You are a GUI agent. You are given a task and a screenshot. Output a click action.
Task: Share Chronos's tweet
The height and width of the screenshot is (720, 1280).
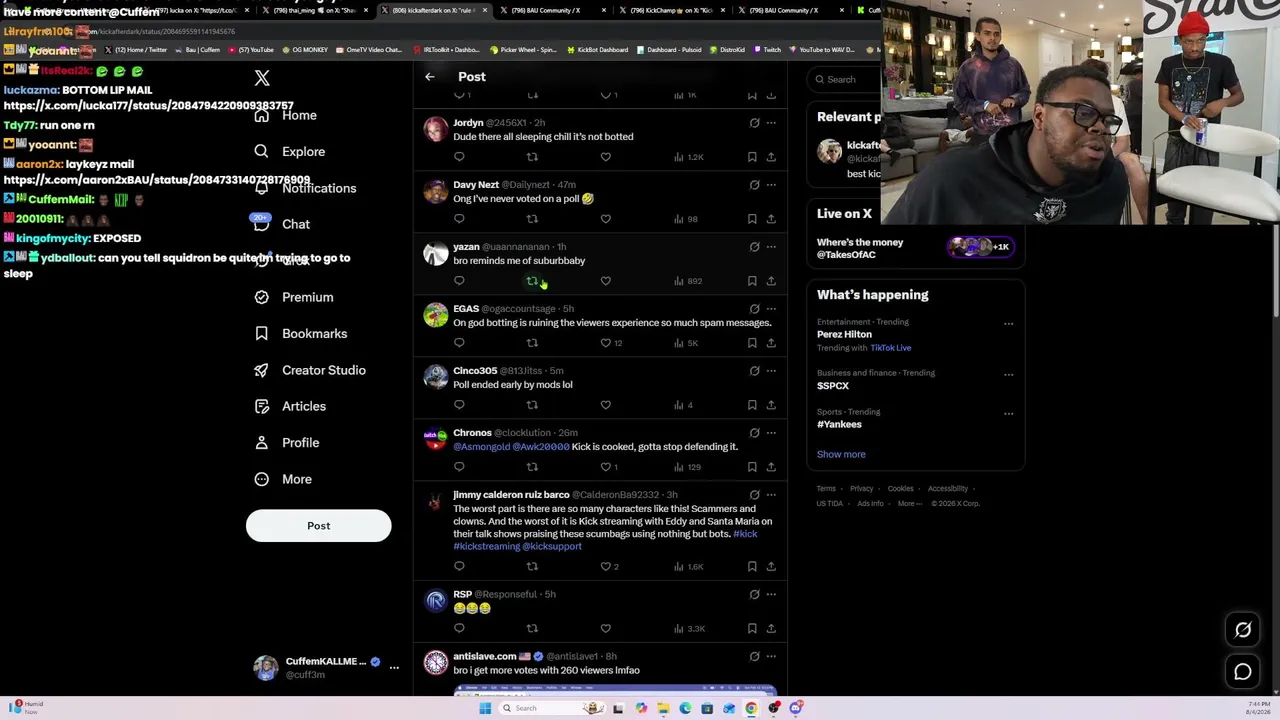tap(771, 467)
